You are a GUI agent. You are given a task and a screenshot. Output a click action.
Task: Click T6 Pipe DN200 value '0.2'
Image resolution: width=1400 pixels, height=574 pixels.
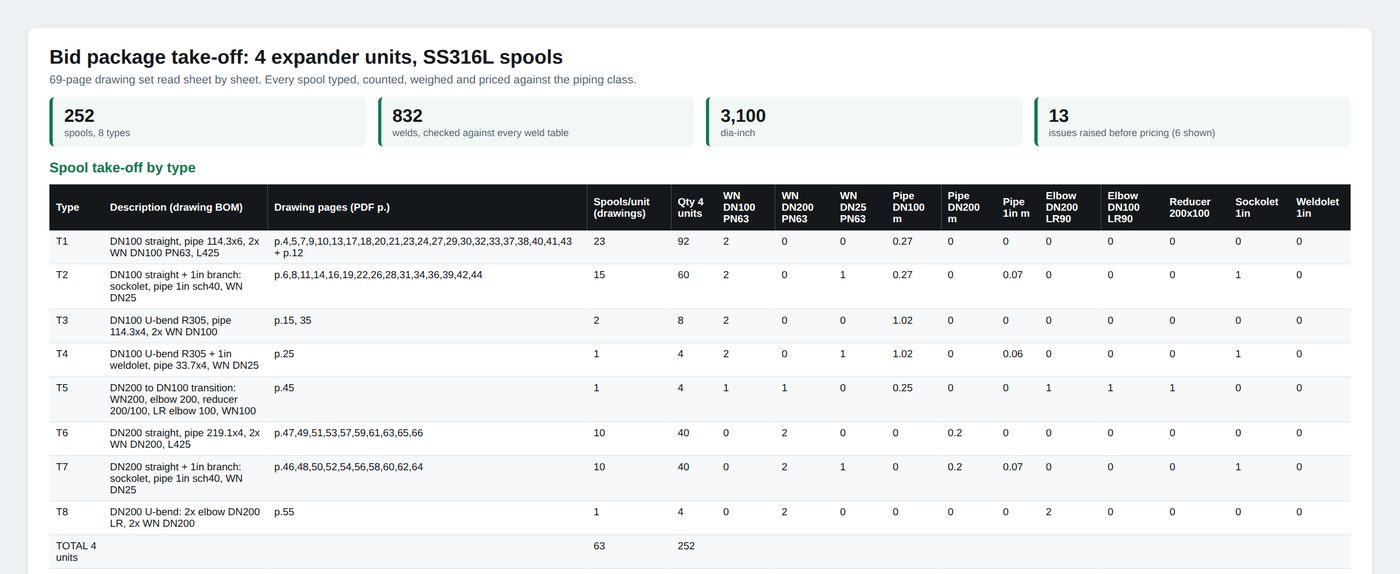tap(955, 432)
